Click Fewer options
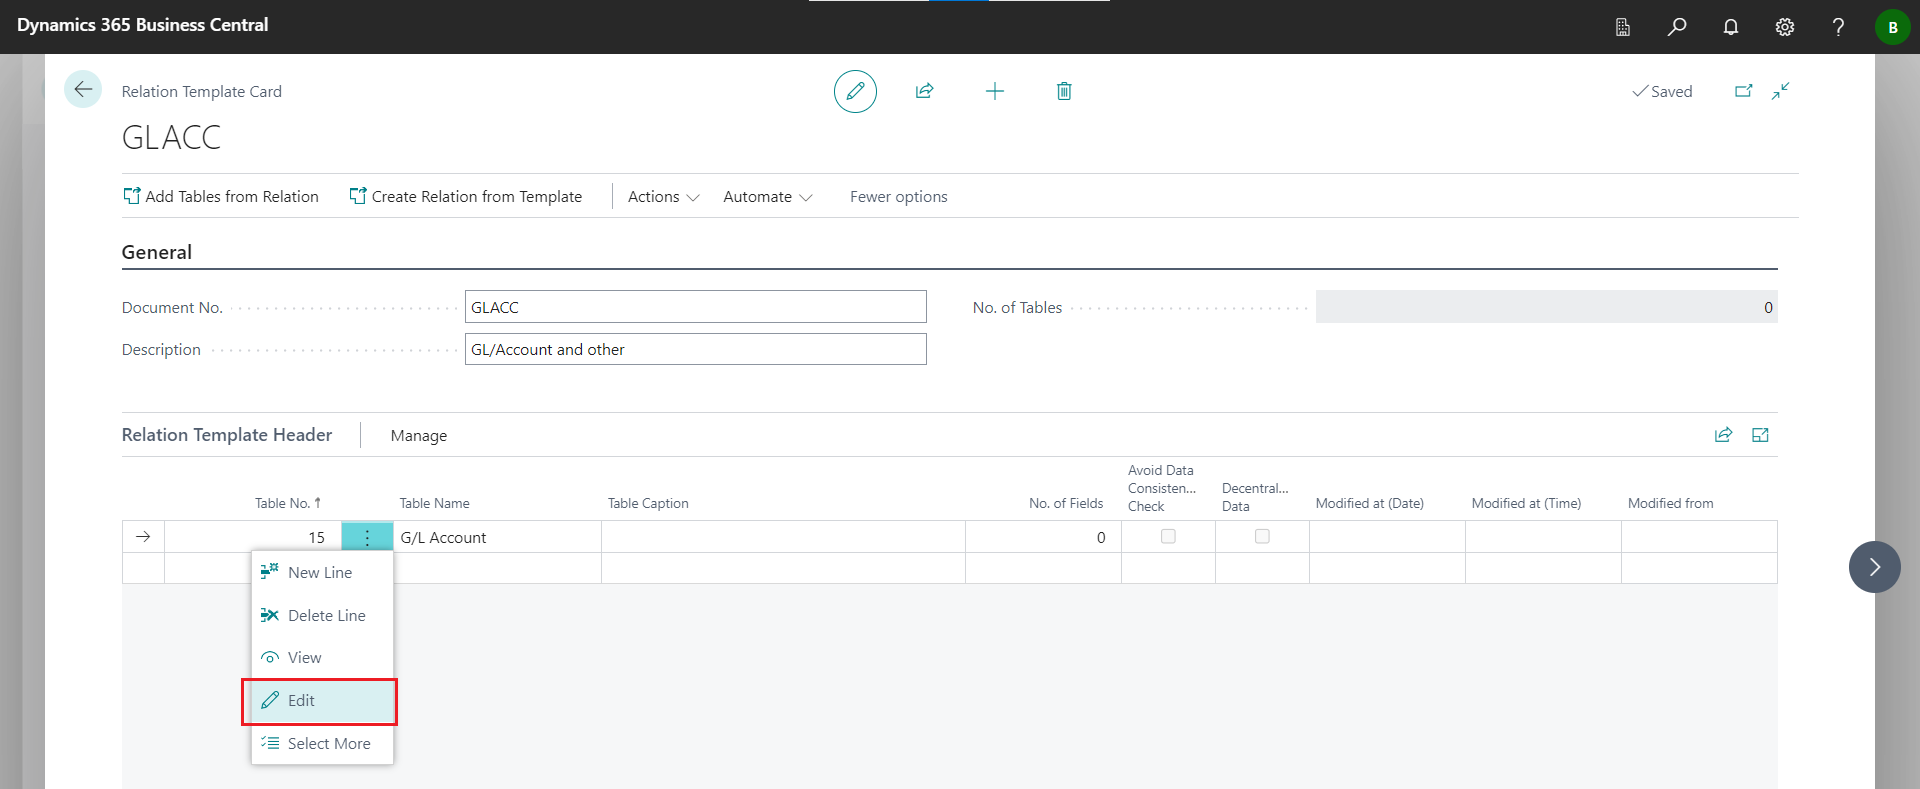 (x=899, y=197)
